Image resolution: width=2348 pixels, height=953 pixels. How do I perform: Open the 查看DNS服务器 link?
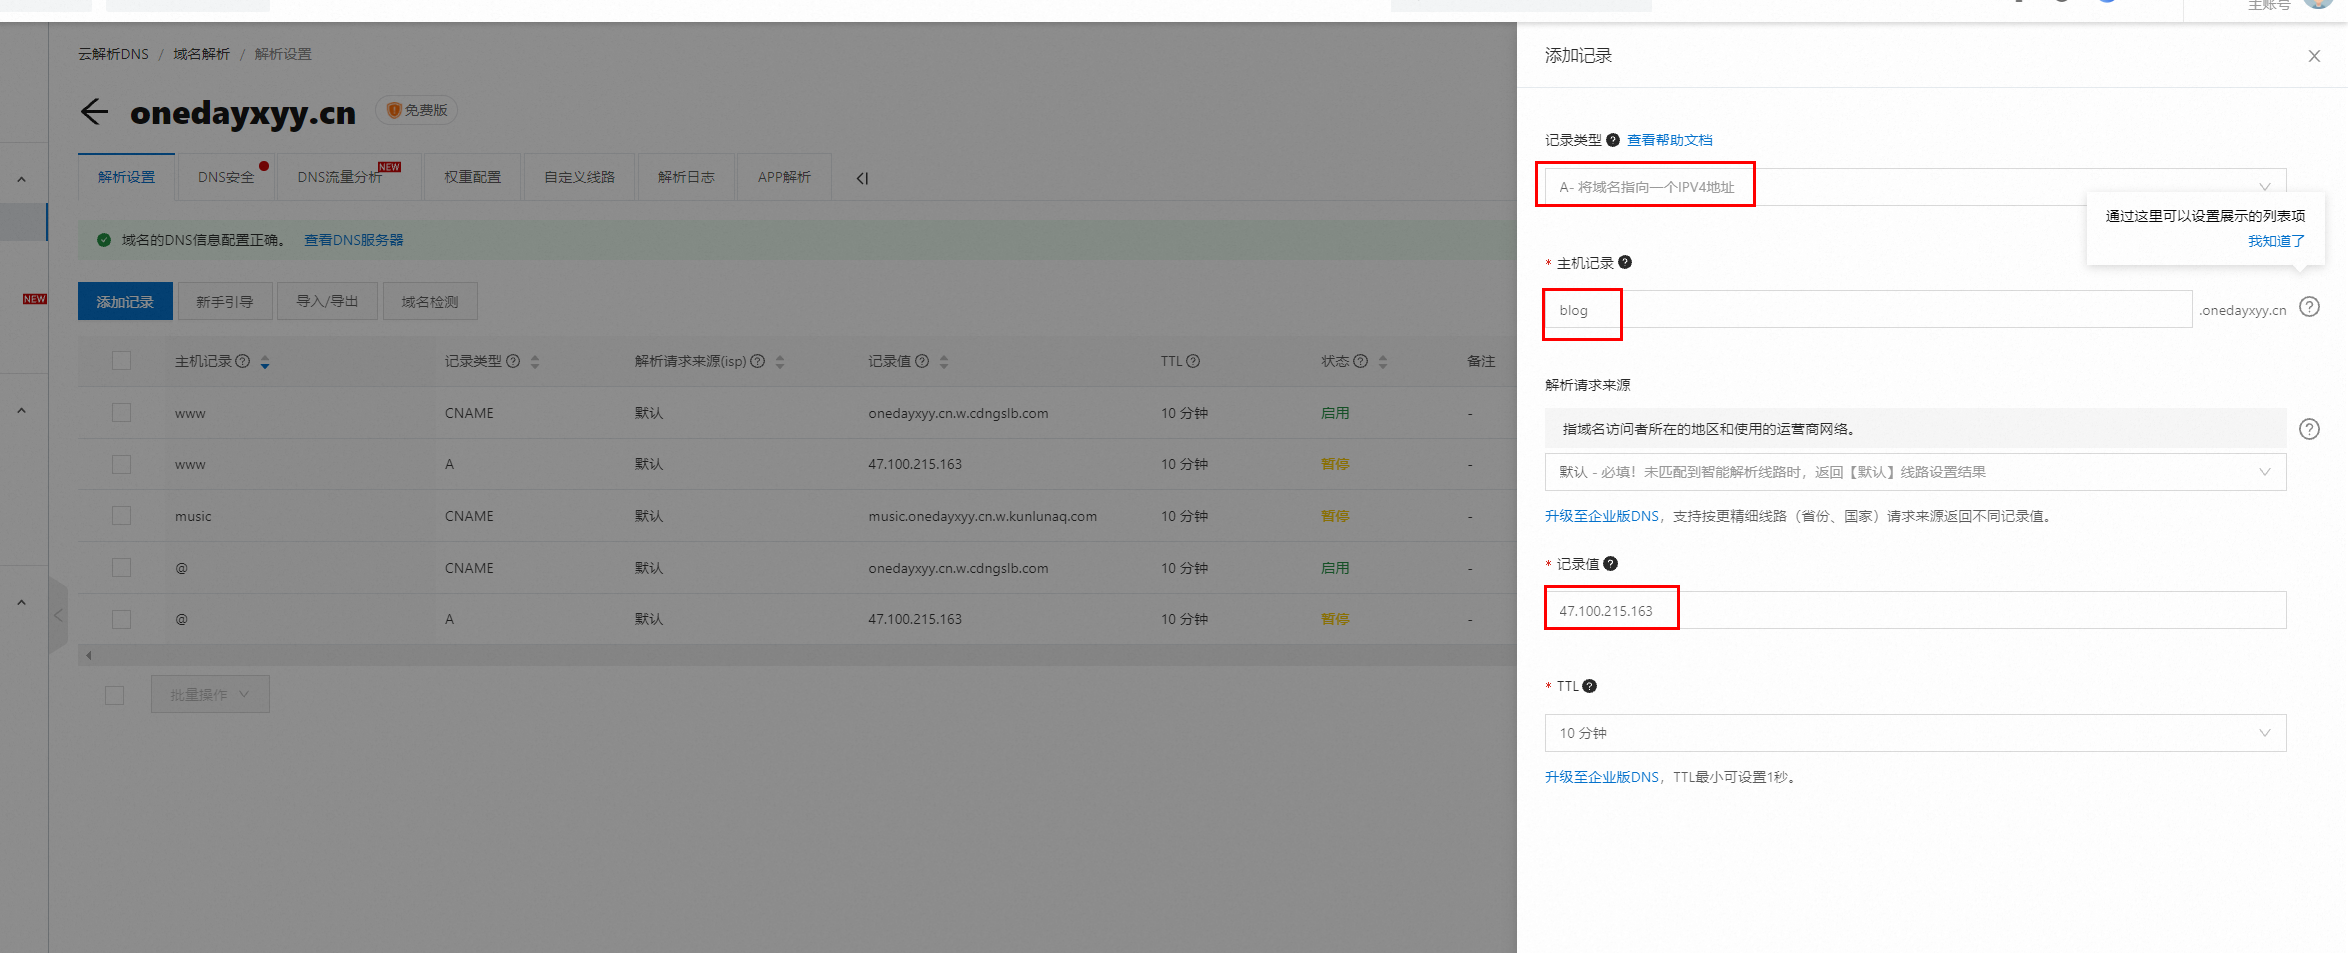pyautogui.click(x=354, y=240)
